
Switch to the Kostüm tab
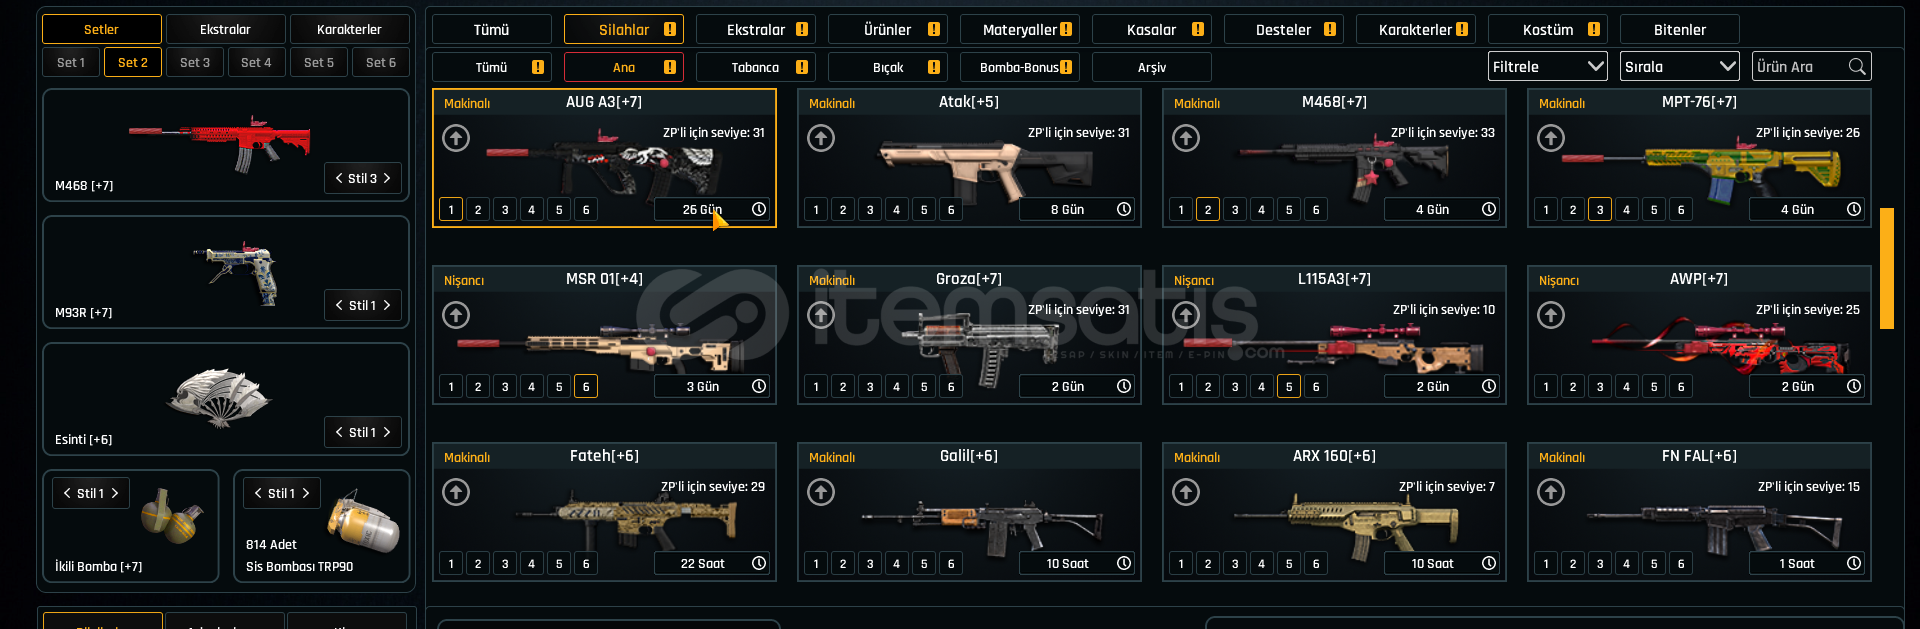click(1548, 29)
